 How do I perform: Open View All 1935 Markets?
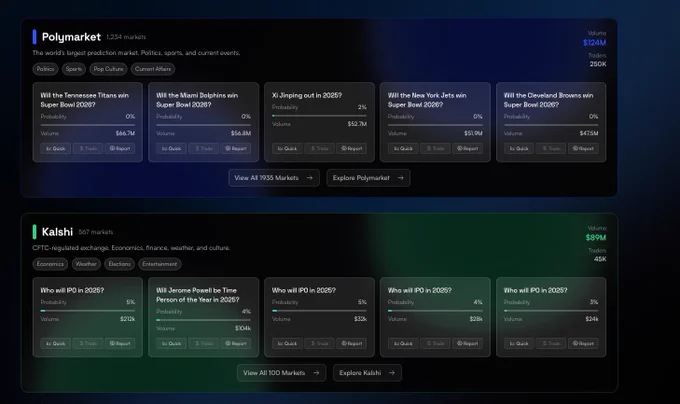coord(274,178)
